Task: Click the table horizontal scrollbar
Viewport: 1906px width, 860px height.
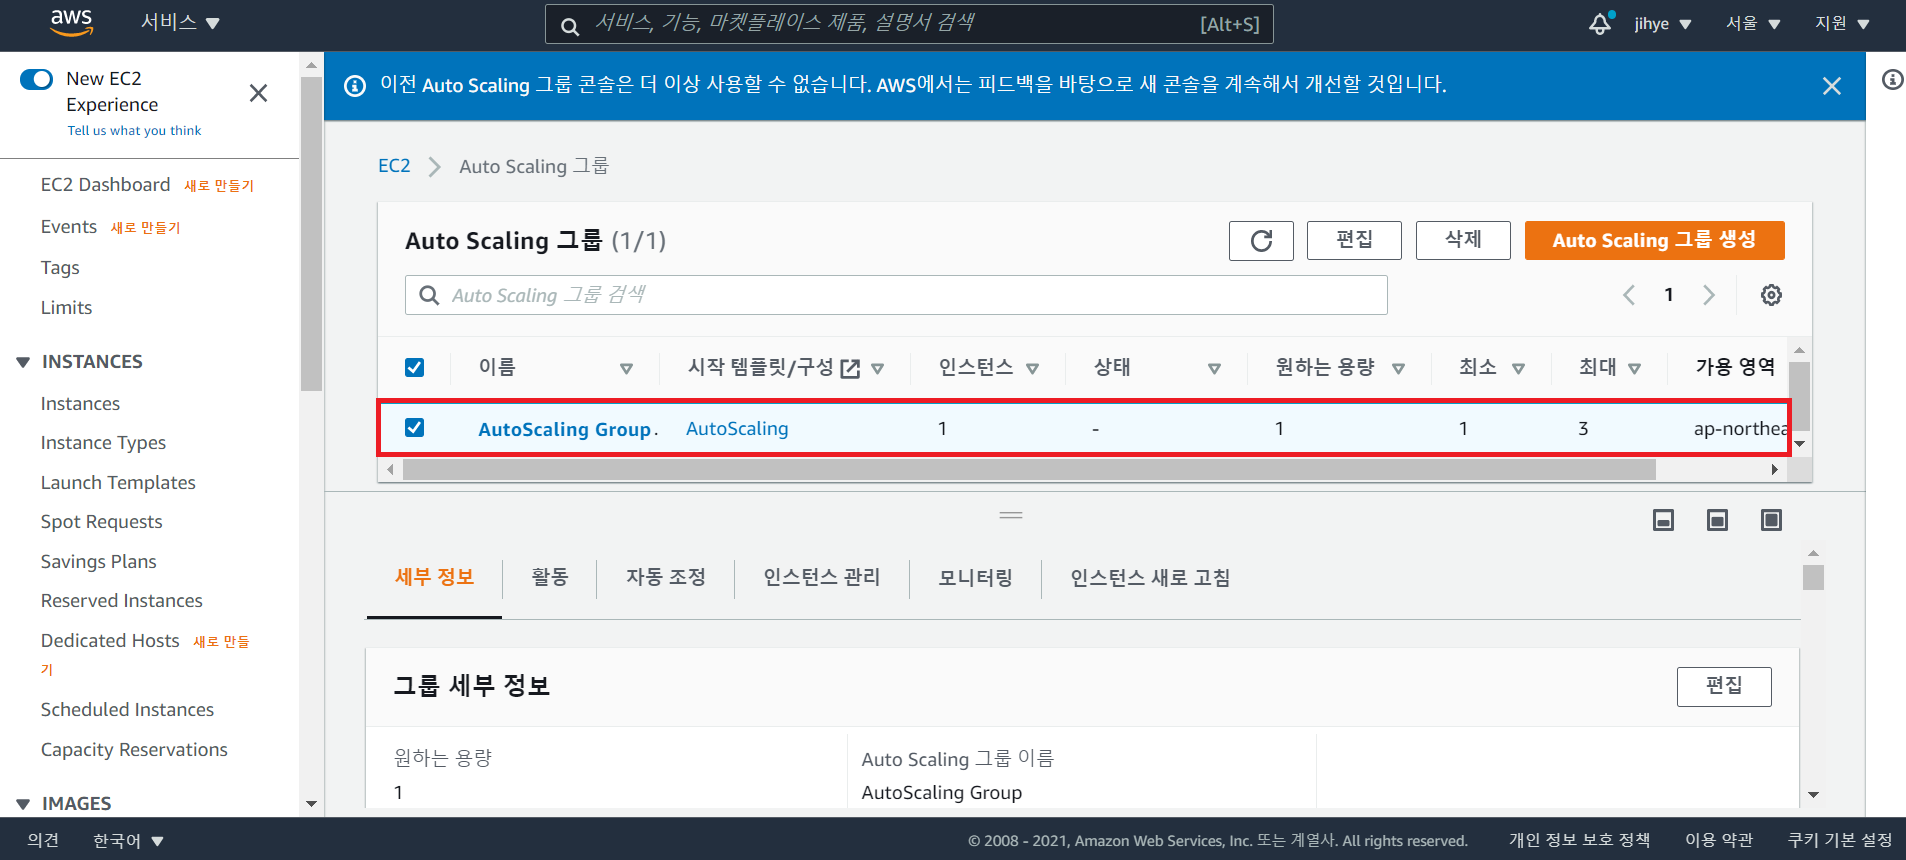Action: click(x=1029, y=469)
